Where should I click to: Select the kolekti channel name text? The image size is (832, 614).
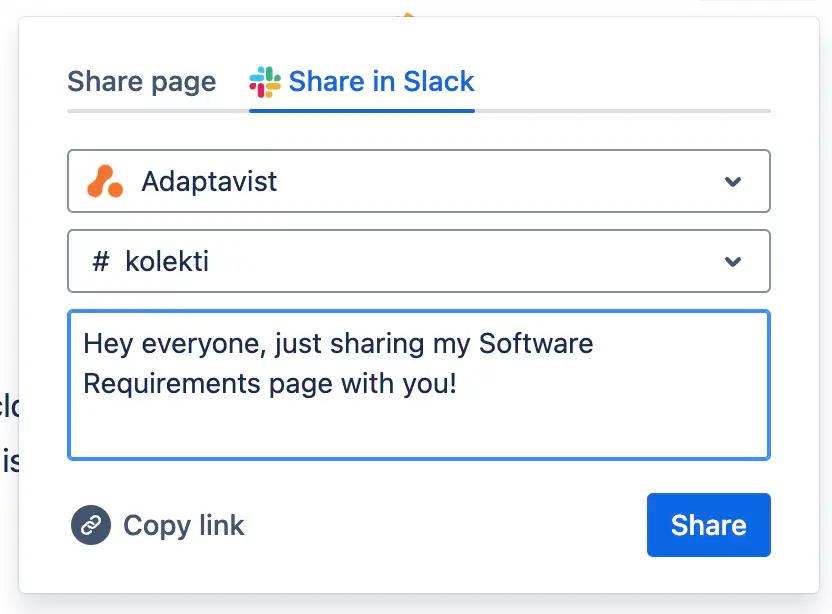pos(168,260)
